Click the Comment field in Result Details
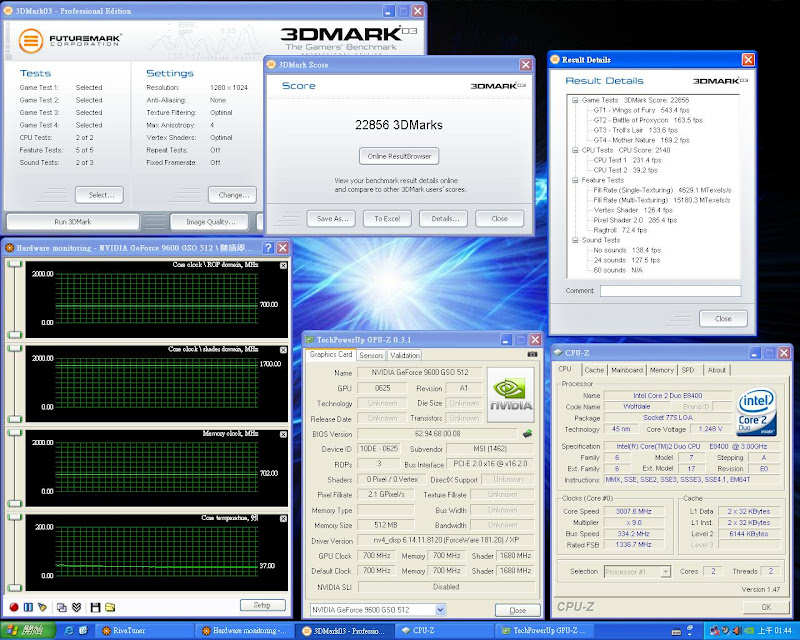The image size is (800, 640). 670,291
